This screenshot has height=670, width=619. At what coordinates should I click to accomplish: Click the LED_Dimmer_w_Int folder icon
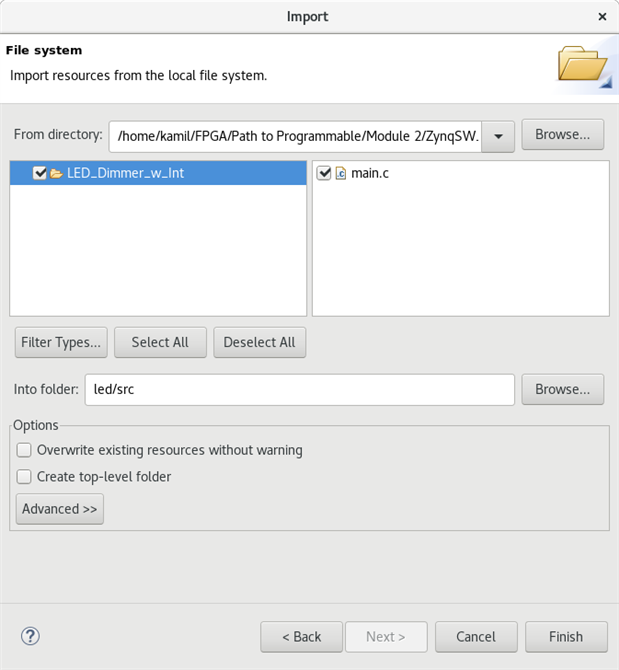[x=57, y=173]
